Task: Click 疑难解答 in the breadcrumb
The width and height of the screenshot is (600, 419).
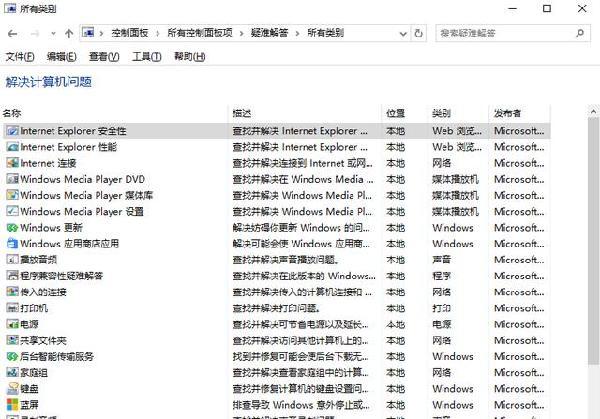Action: pos(269,33)
